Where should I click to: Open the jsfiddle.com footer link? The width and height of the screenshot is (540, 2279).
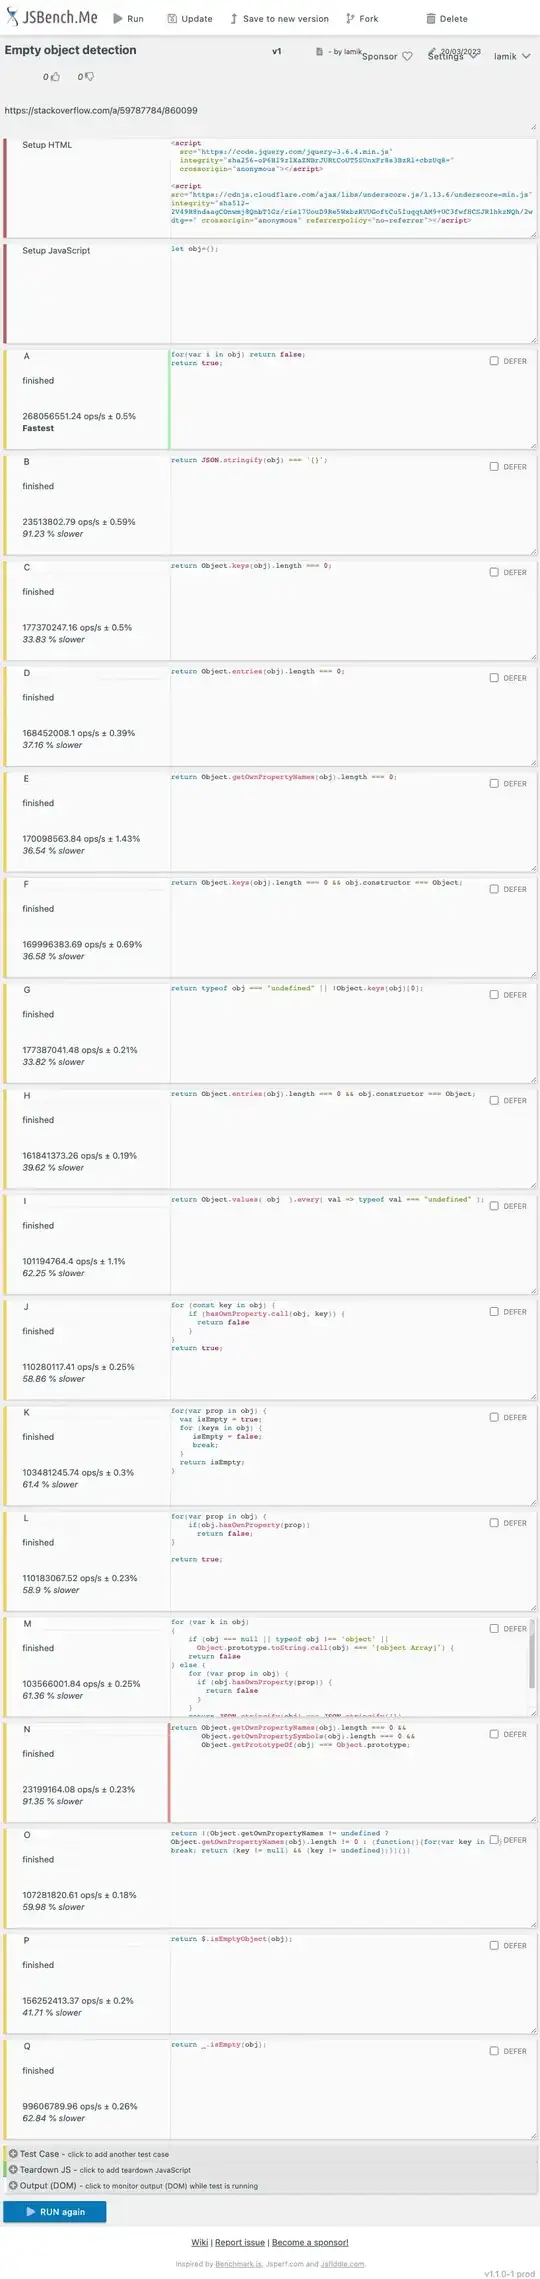[344, 2264]
